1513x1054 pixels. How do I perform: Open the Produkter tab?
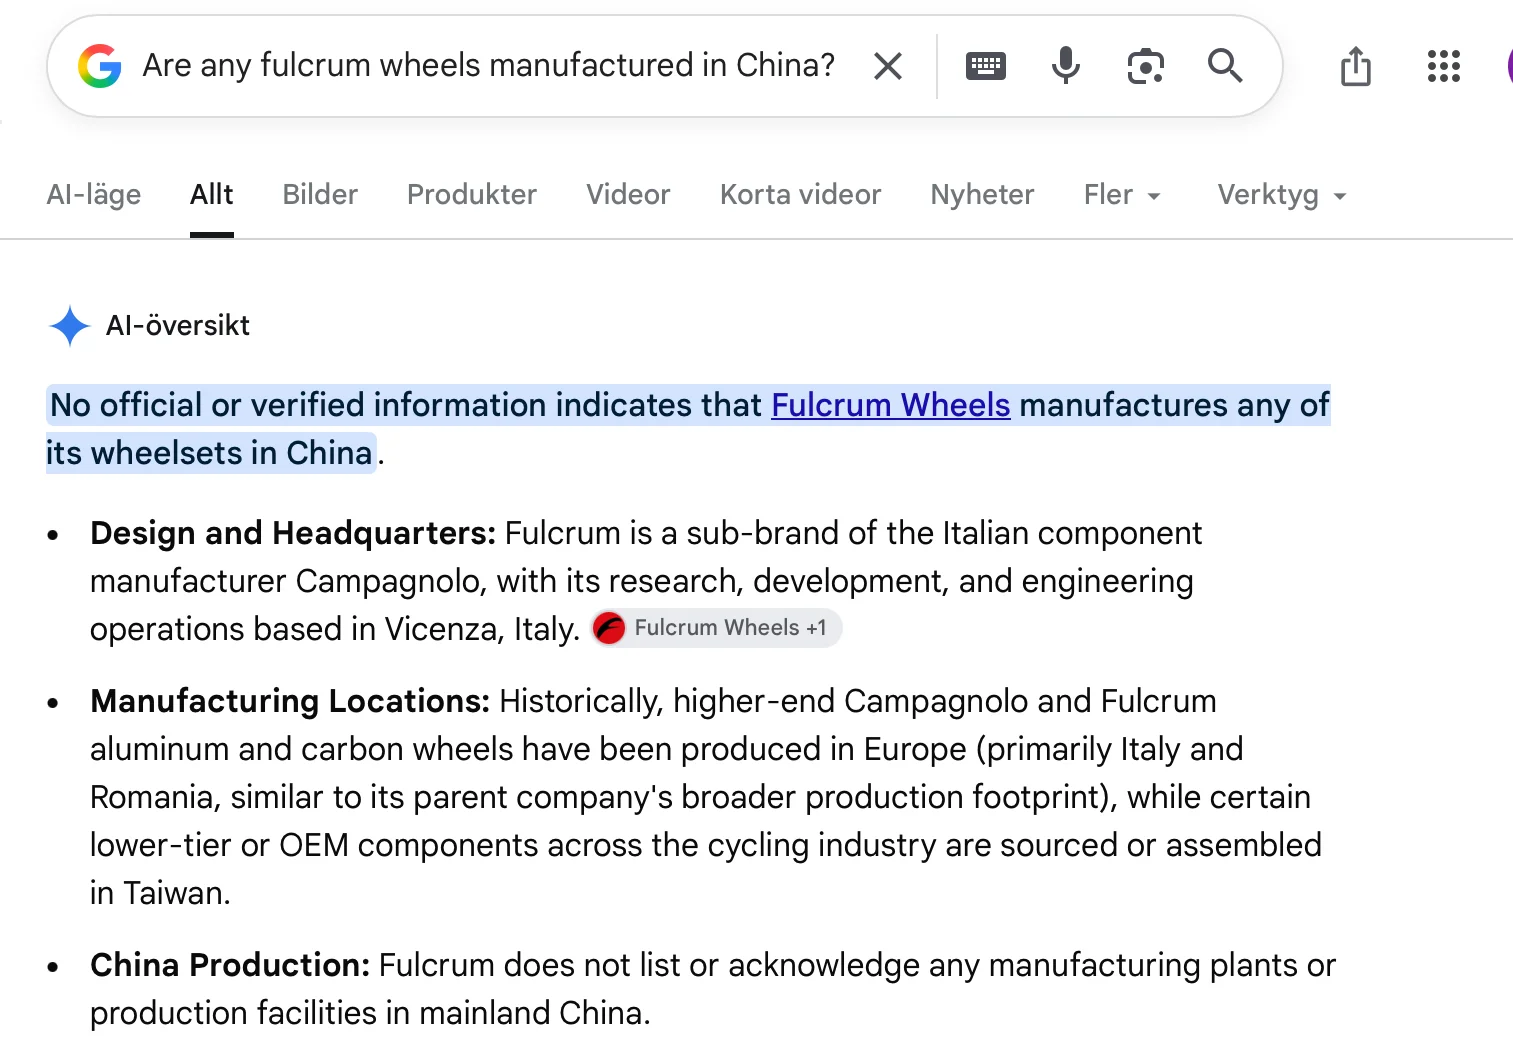point(472,195)
